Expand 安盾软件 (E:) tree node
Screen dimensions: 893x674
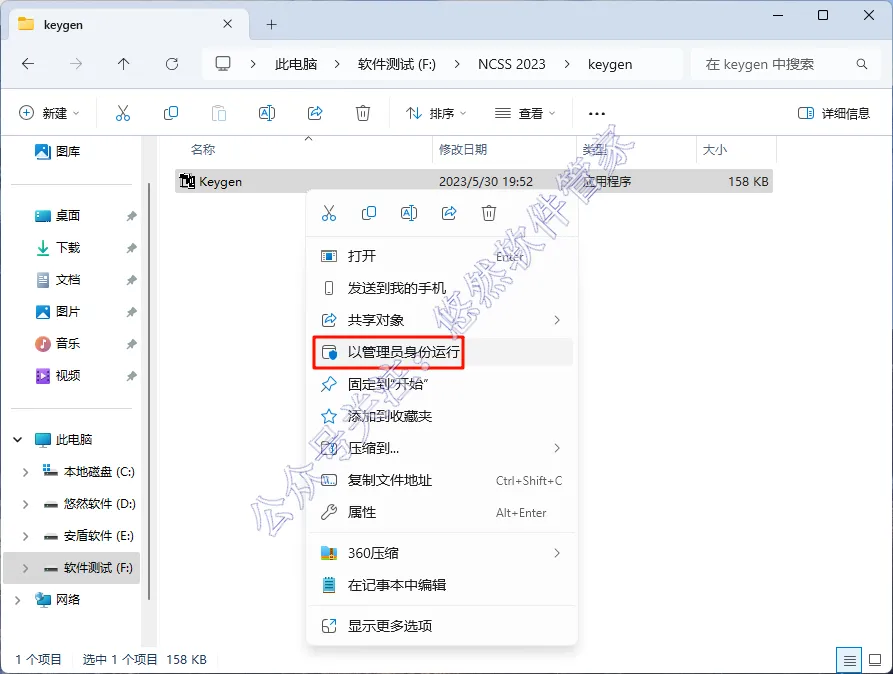coord(25,536)
